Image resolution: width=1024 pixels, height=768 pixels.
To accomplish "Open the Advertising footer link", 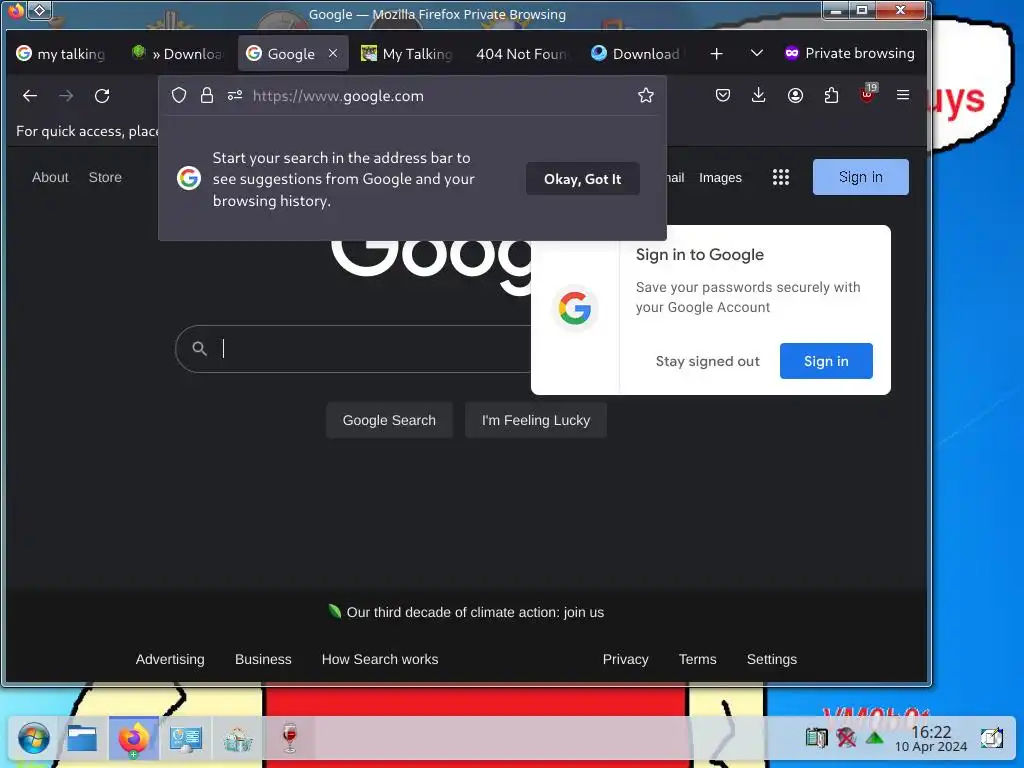I will pos(170,660).
